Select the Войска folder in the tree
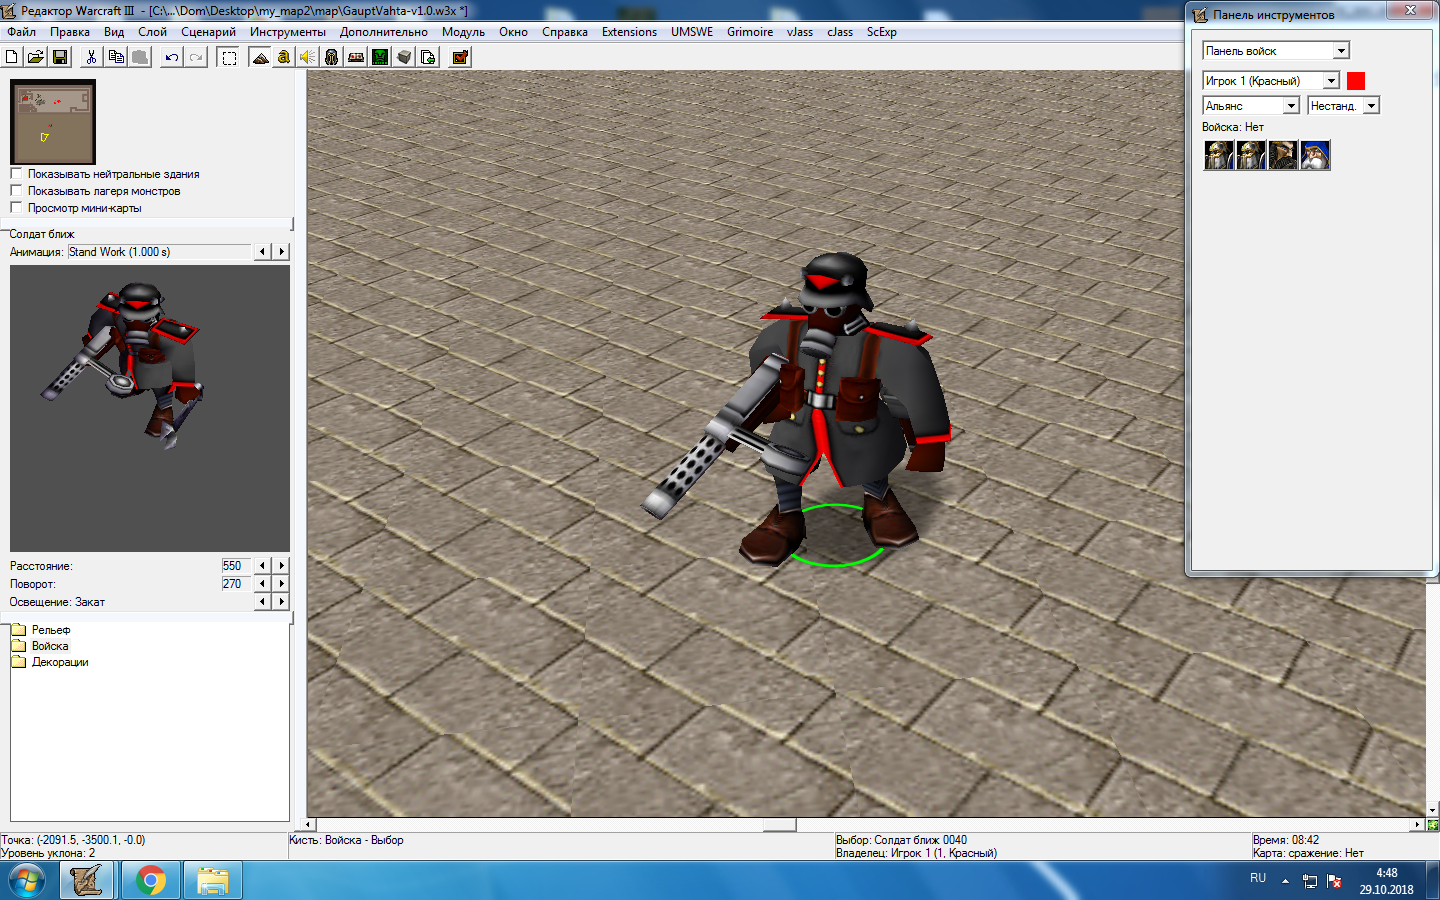1440x900 pixels. pos(50,646)
